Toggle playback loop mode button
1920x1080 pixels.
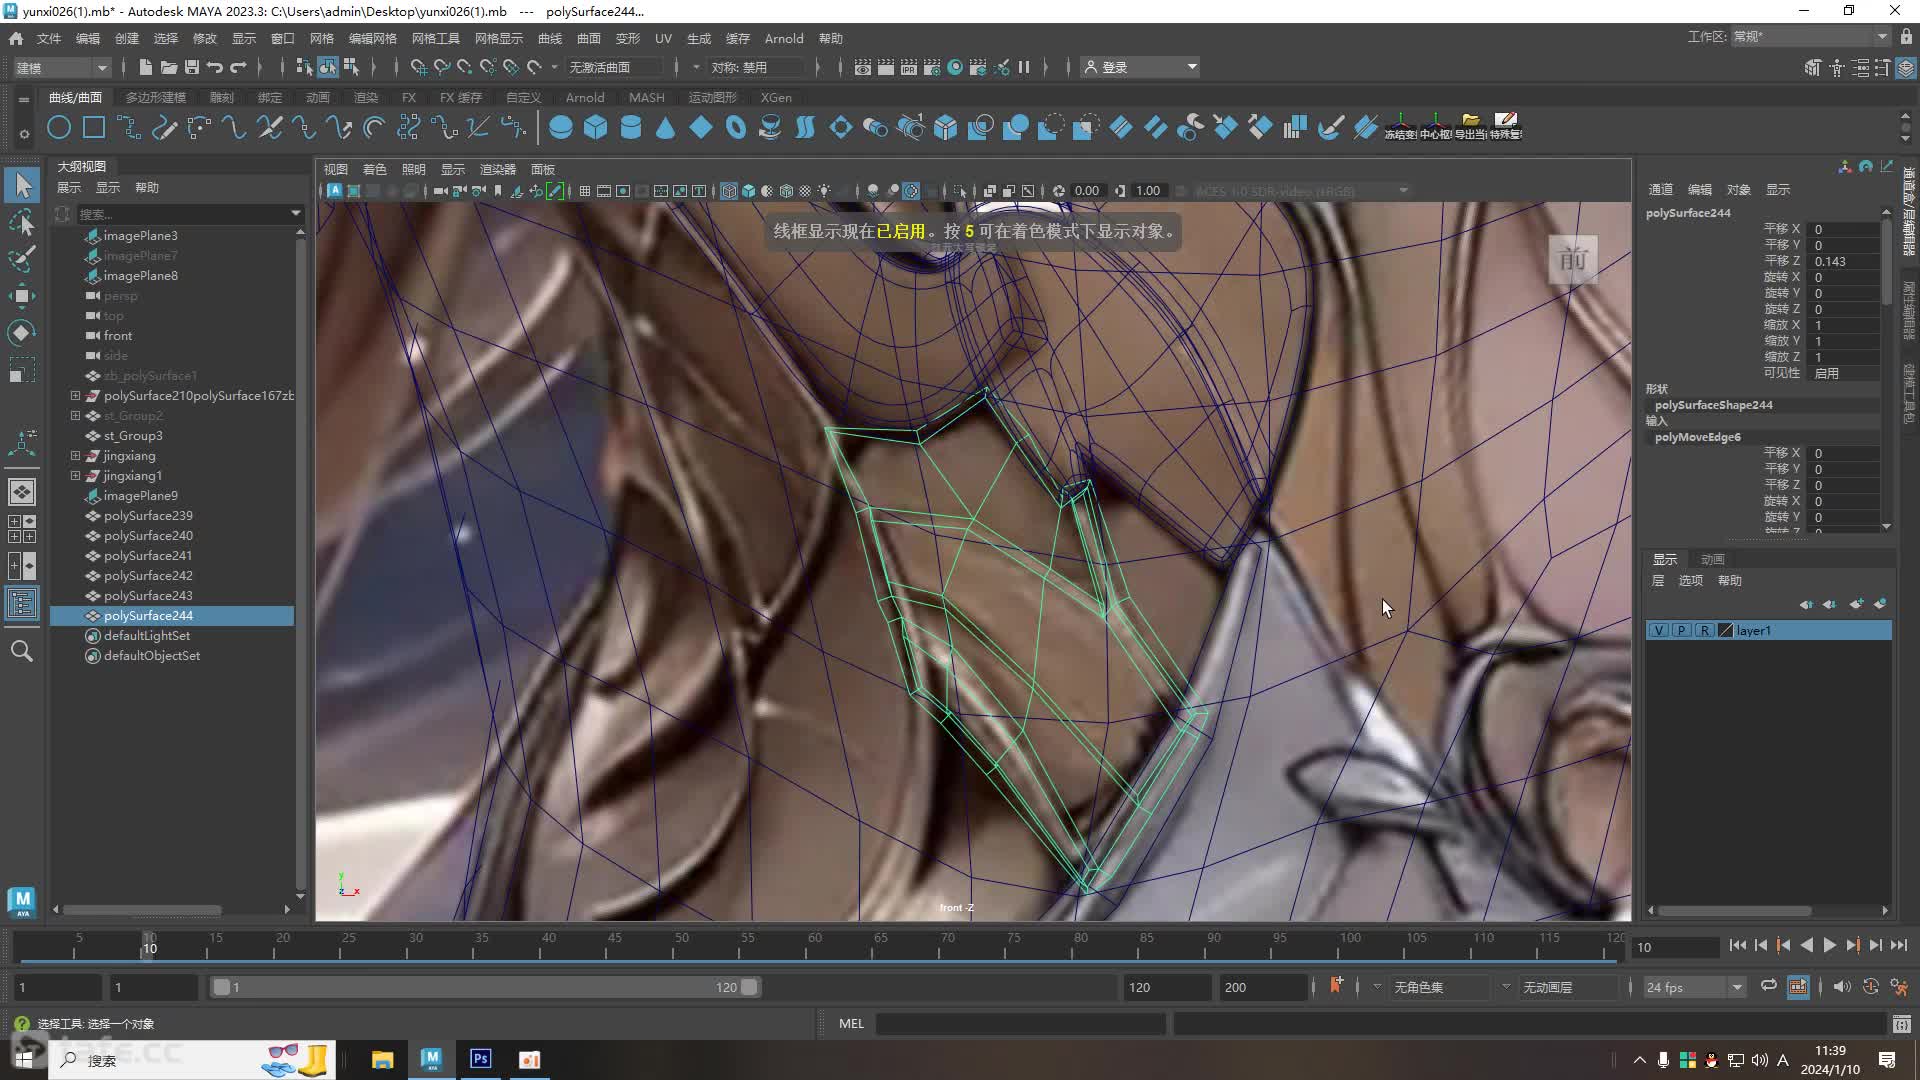tap(1769, 986)
